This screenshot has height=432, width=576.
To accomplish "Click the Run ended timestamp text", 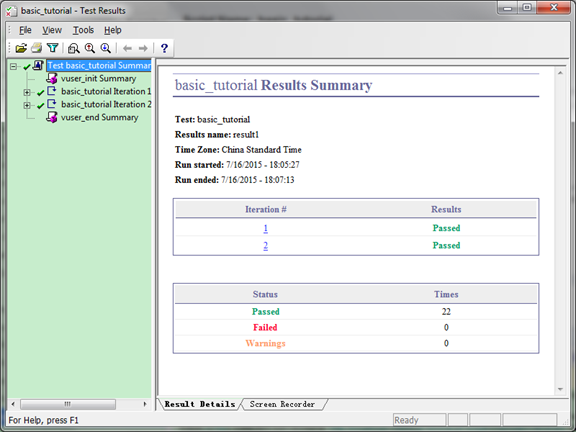I will pos(234,180).
